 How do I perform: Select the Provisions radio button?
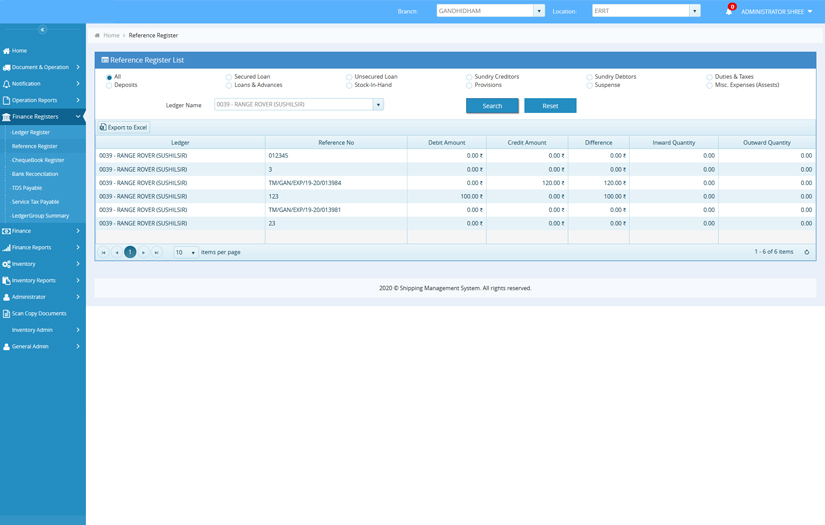tap(469, 85)
